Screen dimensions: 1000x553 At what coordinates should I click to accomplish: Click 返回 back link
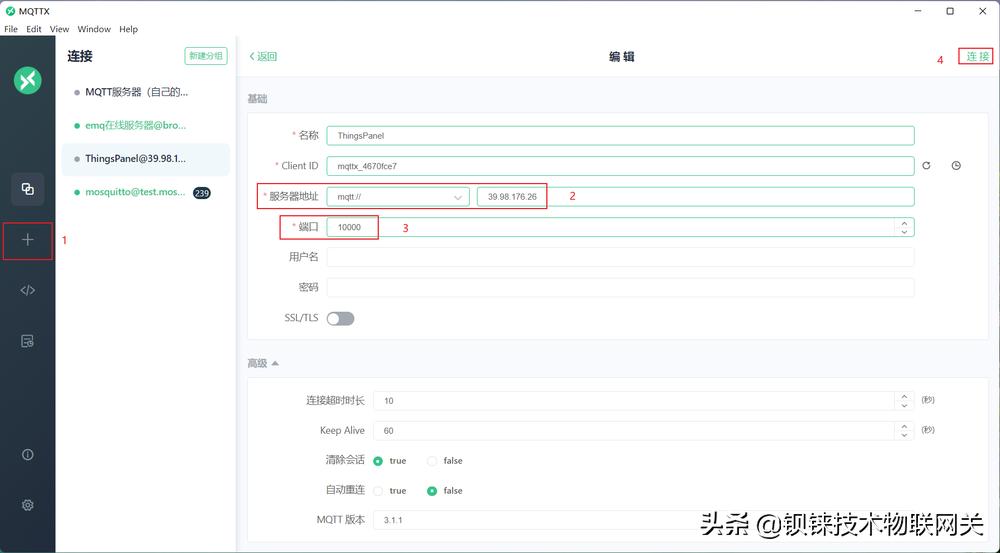pyautogui.click(x=263, y=57)
